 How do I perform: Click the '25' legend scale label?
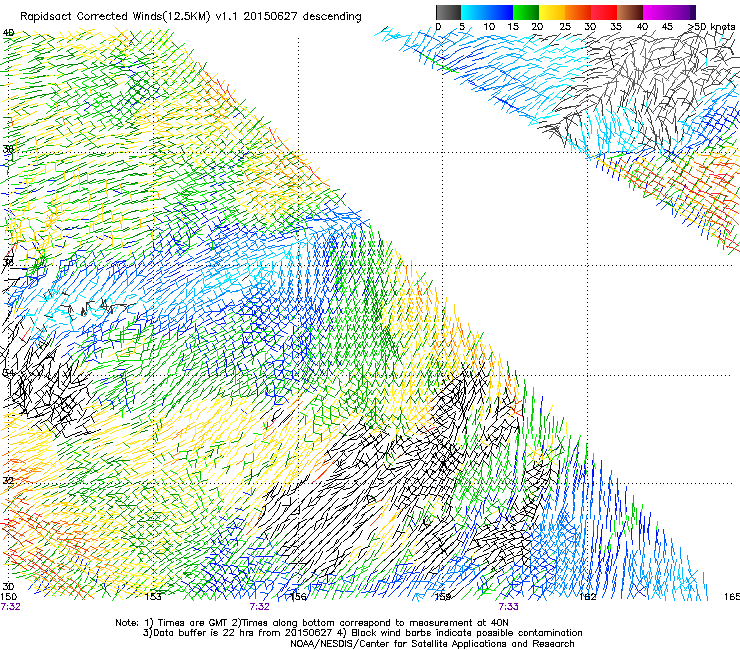pos(565,26)
